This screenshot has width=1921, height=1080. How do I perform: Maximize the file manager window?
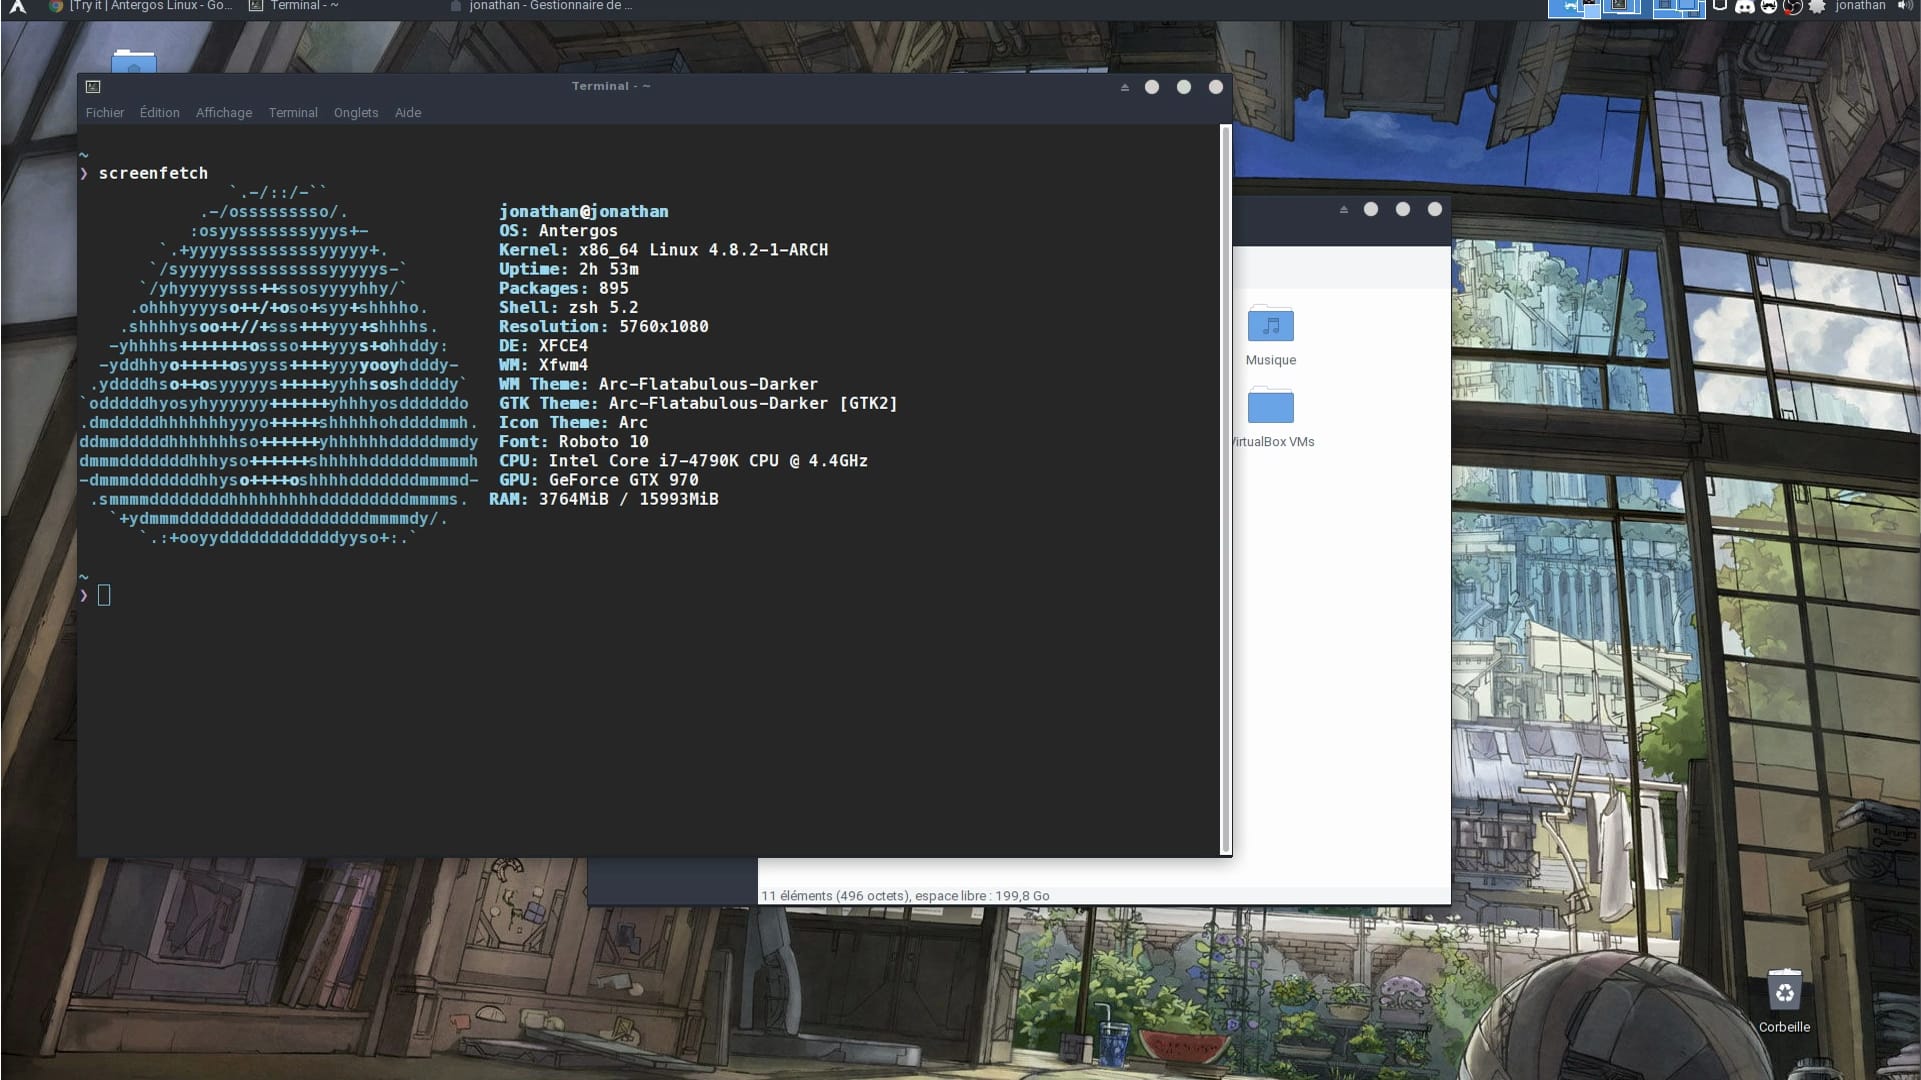[1403, 209]
